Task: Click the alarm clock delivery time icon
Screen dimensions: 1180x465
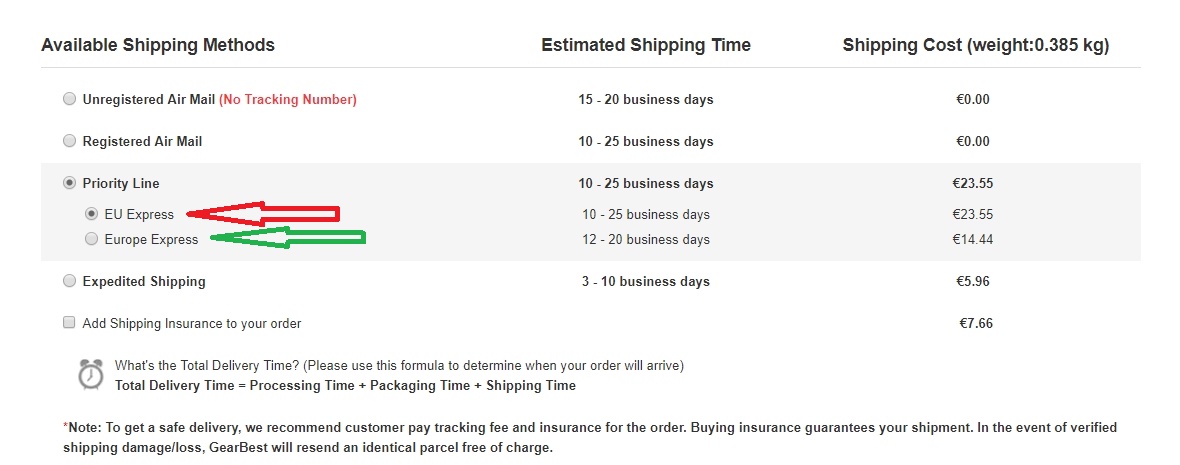Action: (91, 373)
